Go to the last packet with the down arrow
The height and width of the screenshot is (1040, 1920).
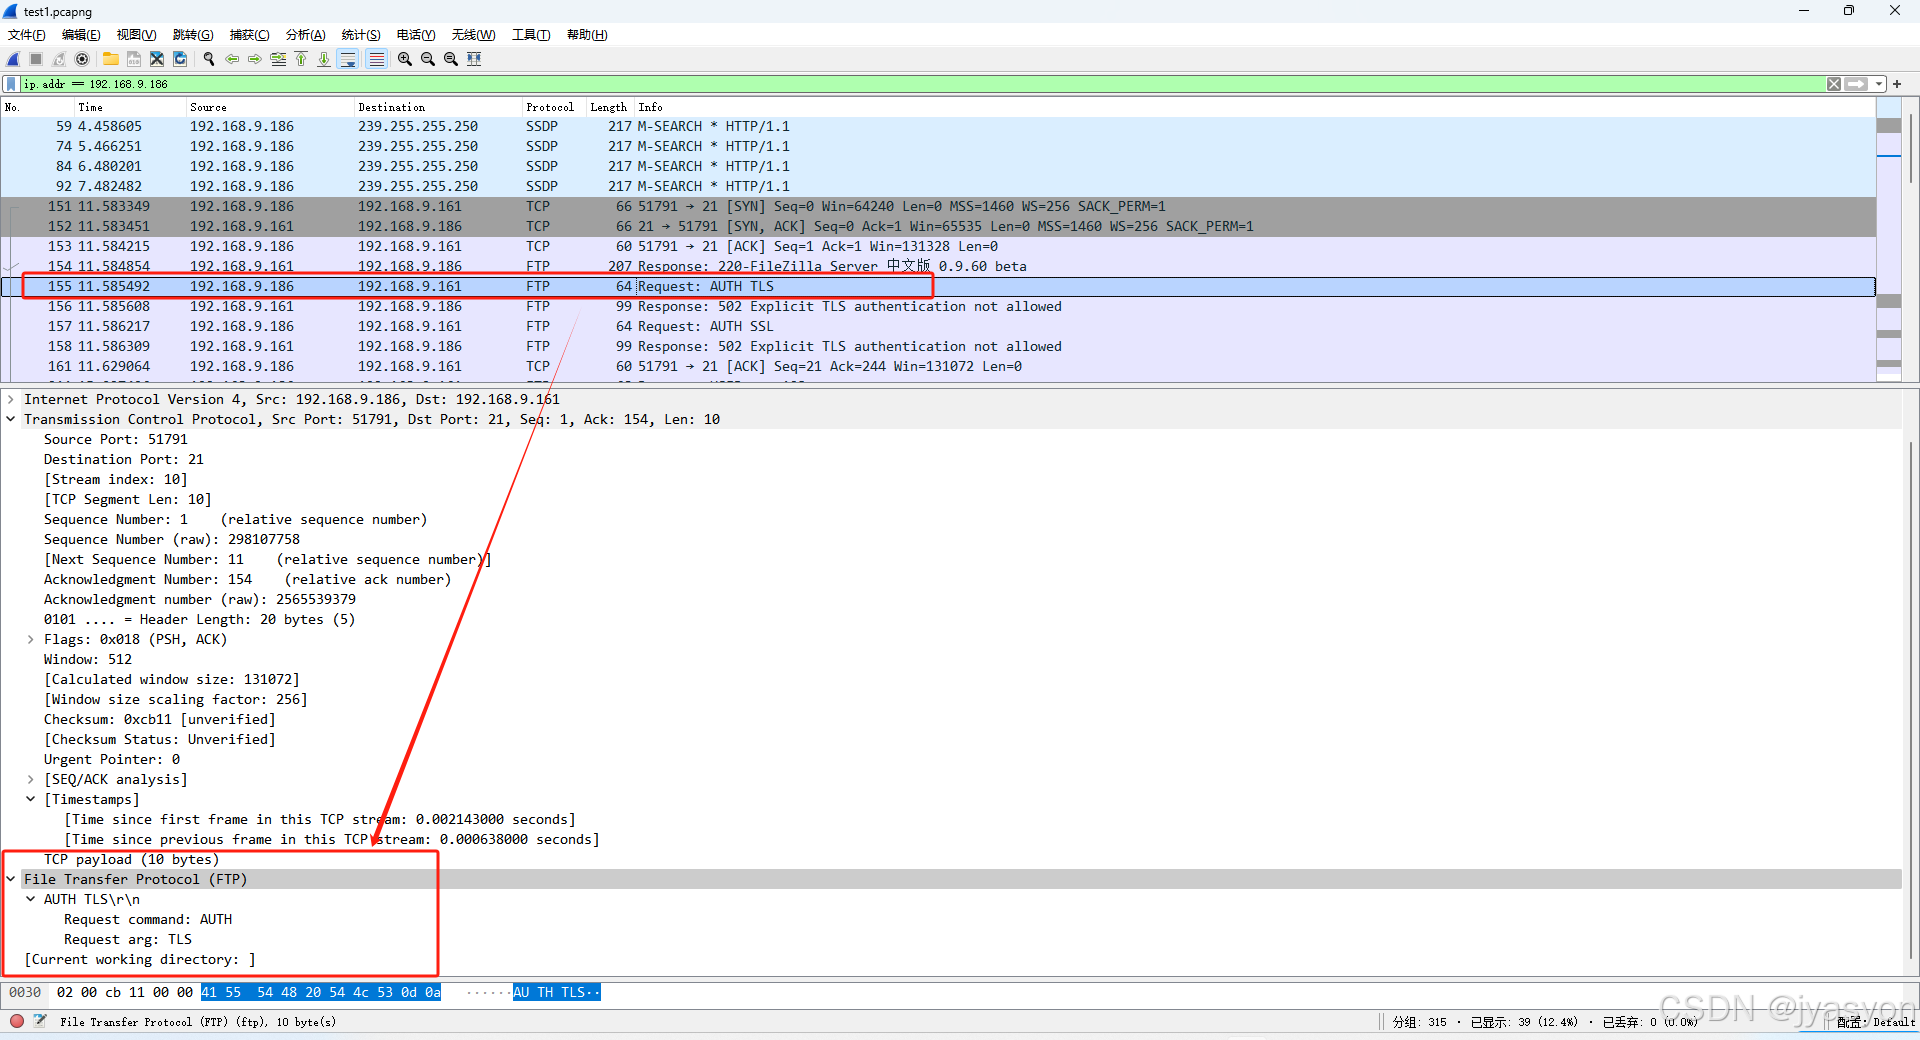click(x=323, y=59)
